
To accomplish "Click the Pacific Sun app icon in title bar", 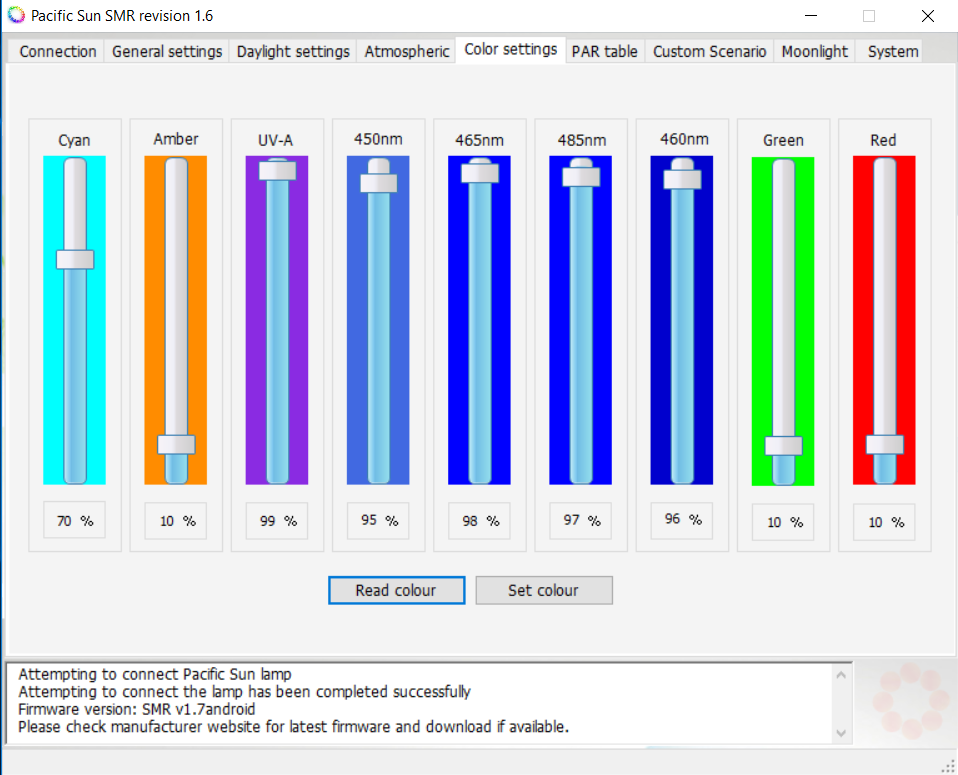I will pyautogui.click(x=16, y=15).
